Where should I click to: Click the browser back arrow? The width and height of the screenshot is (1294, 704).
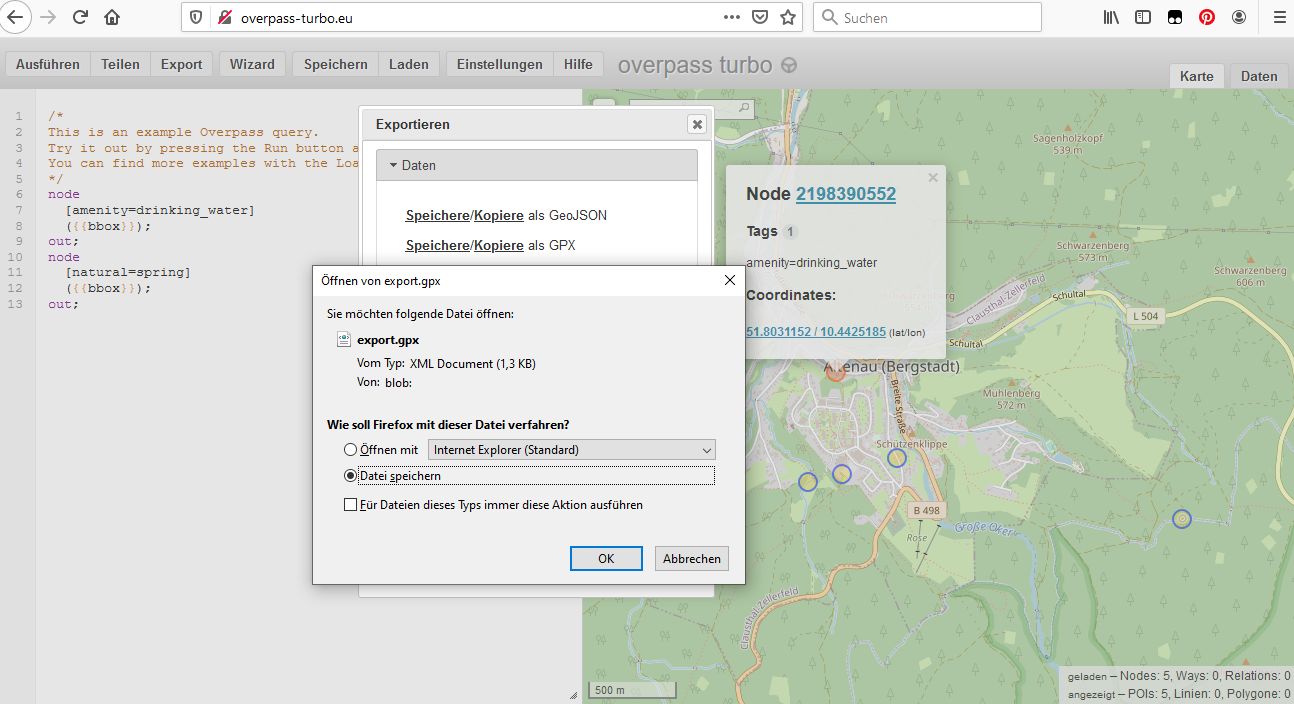pyautogui.click(x=15, y=17)
